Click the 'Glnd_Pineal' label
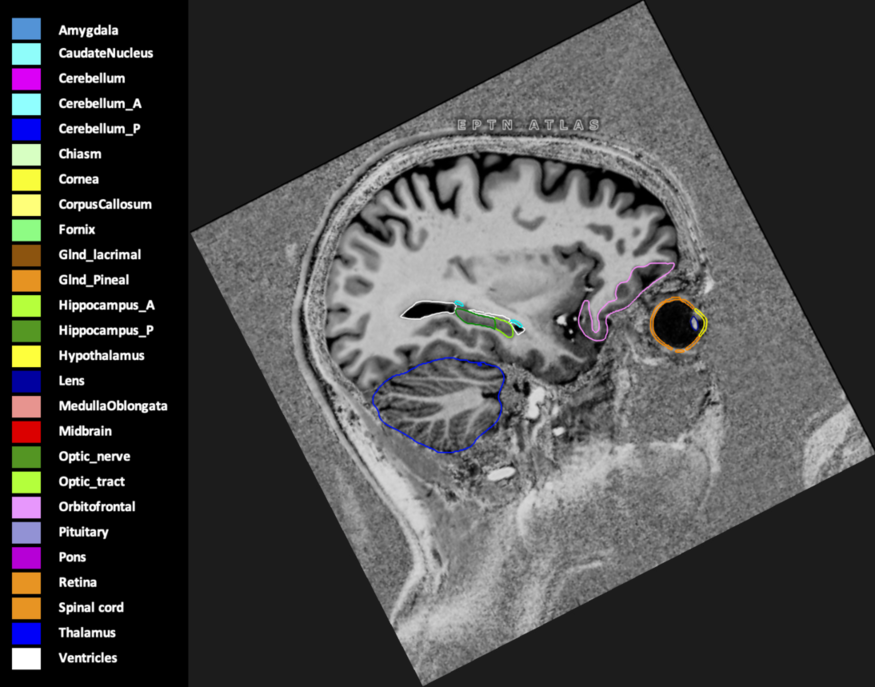Viewport: 875px width, 687px height. pos(94,280)
